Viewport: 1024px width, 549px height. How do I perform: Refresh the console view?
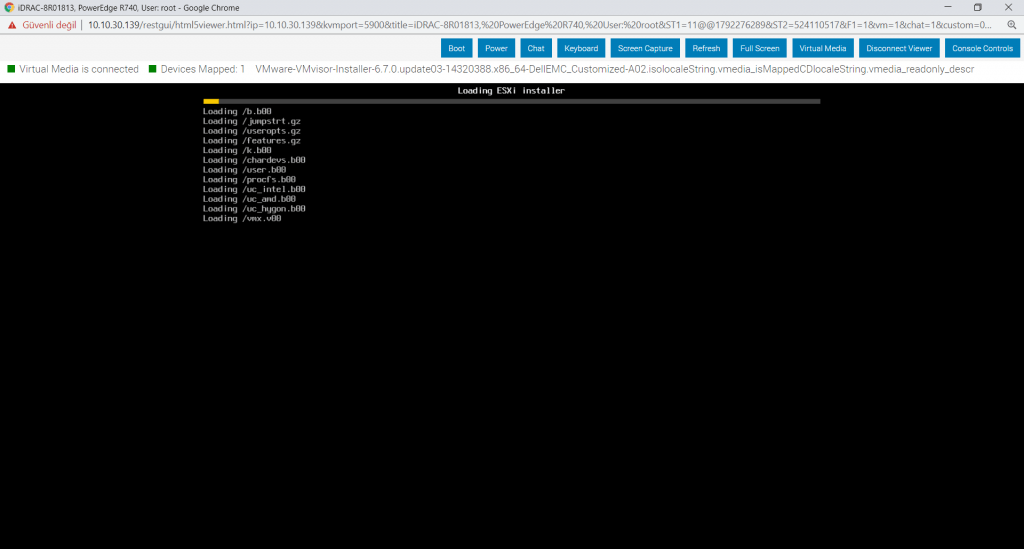pos(706,48)
